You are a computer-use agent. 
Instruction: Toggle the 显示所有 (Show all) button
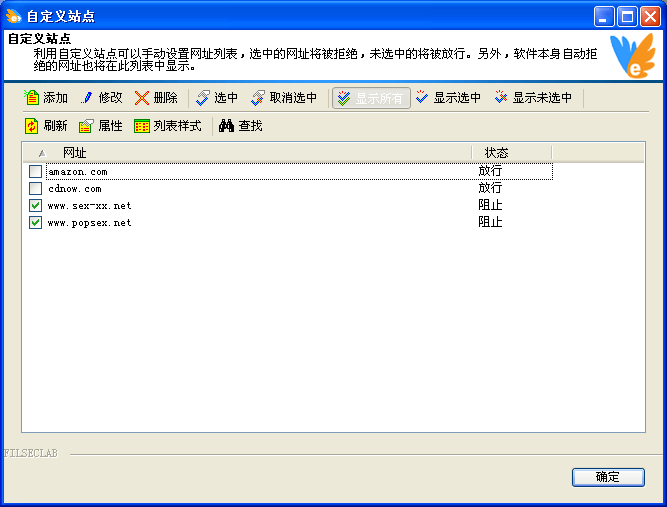pos(371,98)
